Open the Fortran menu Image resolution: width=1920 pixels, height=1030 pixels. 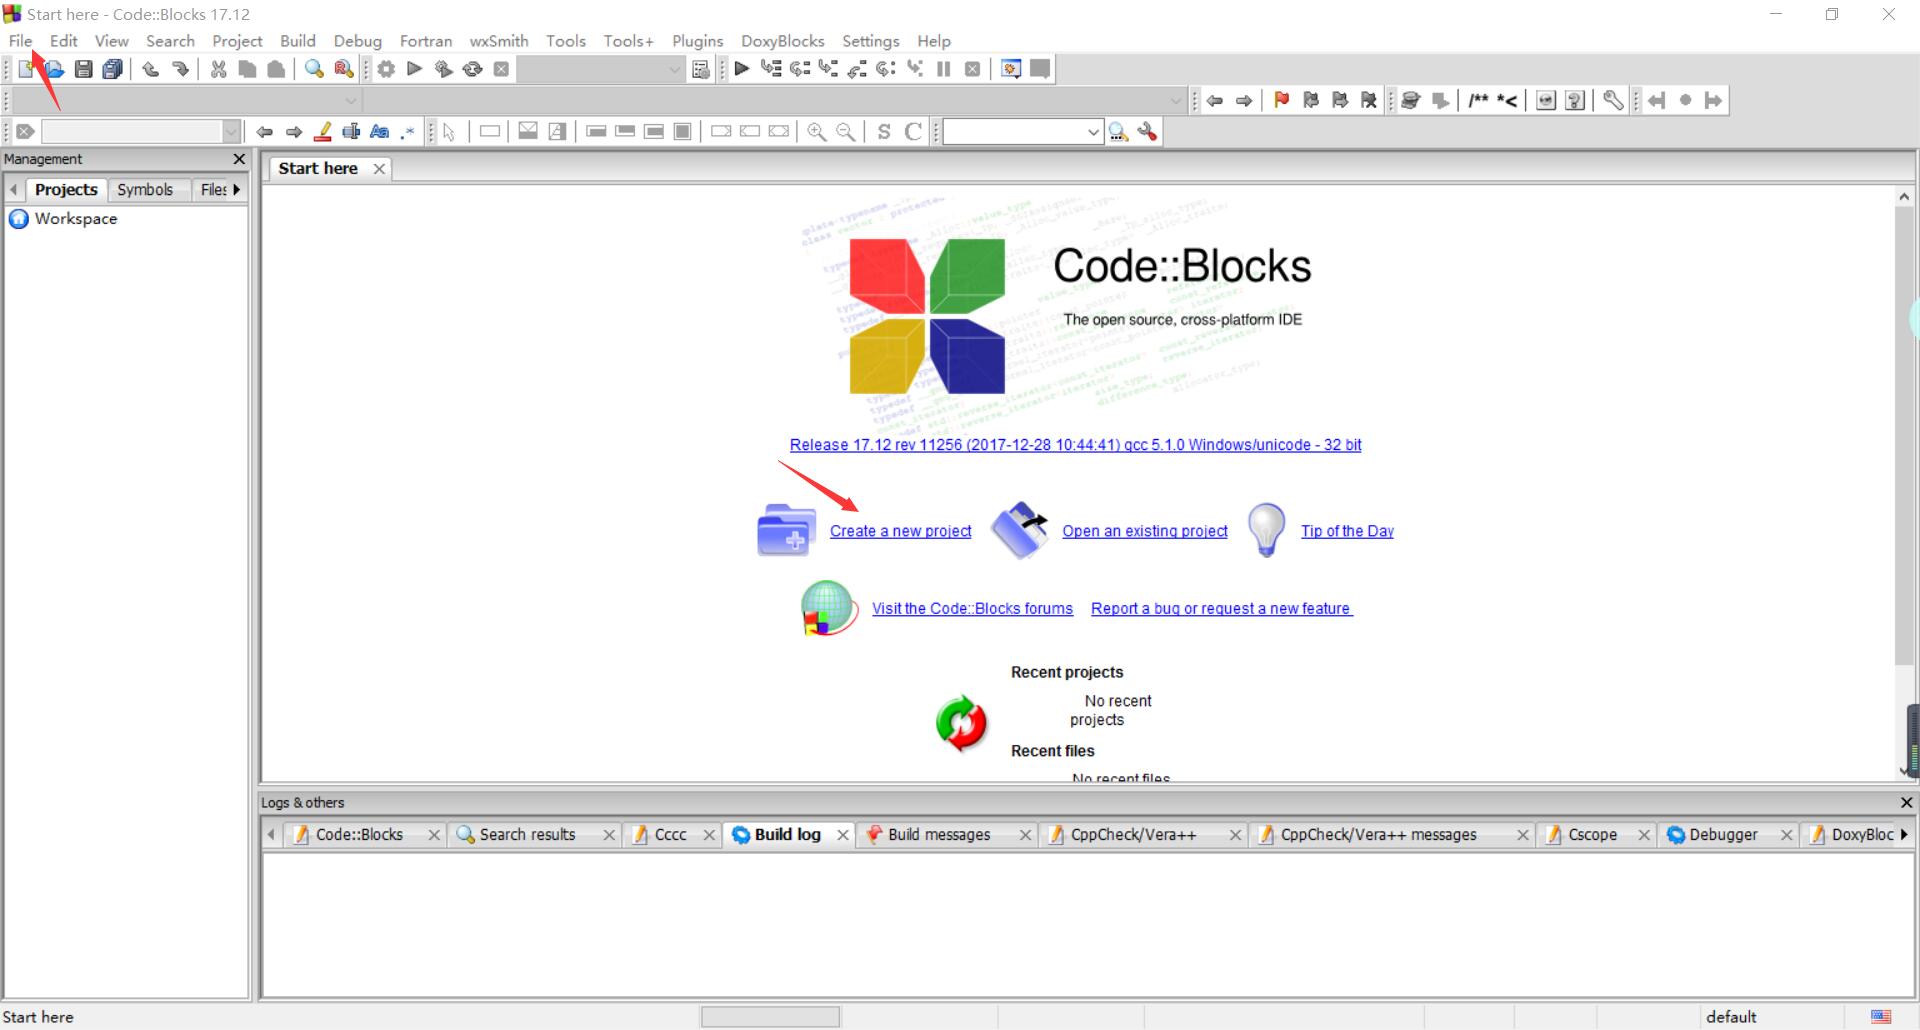click(x=426, y=41)
